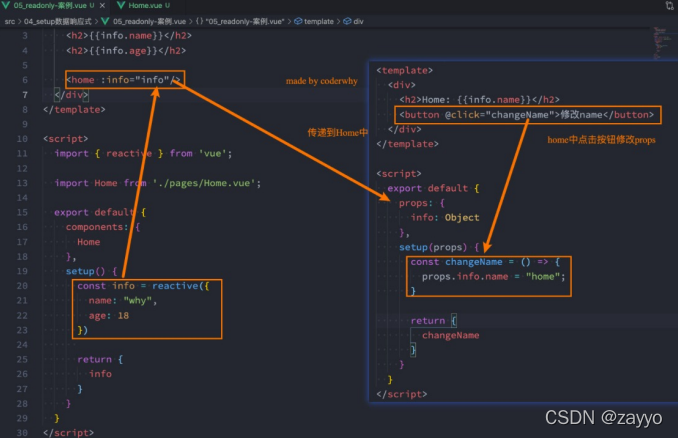678x438 pixels.
Task: Click line number 13 in the gutter
Action: (22, 183)
